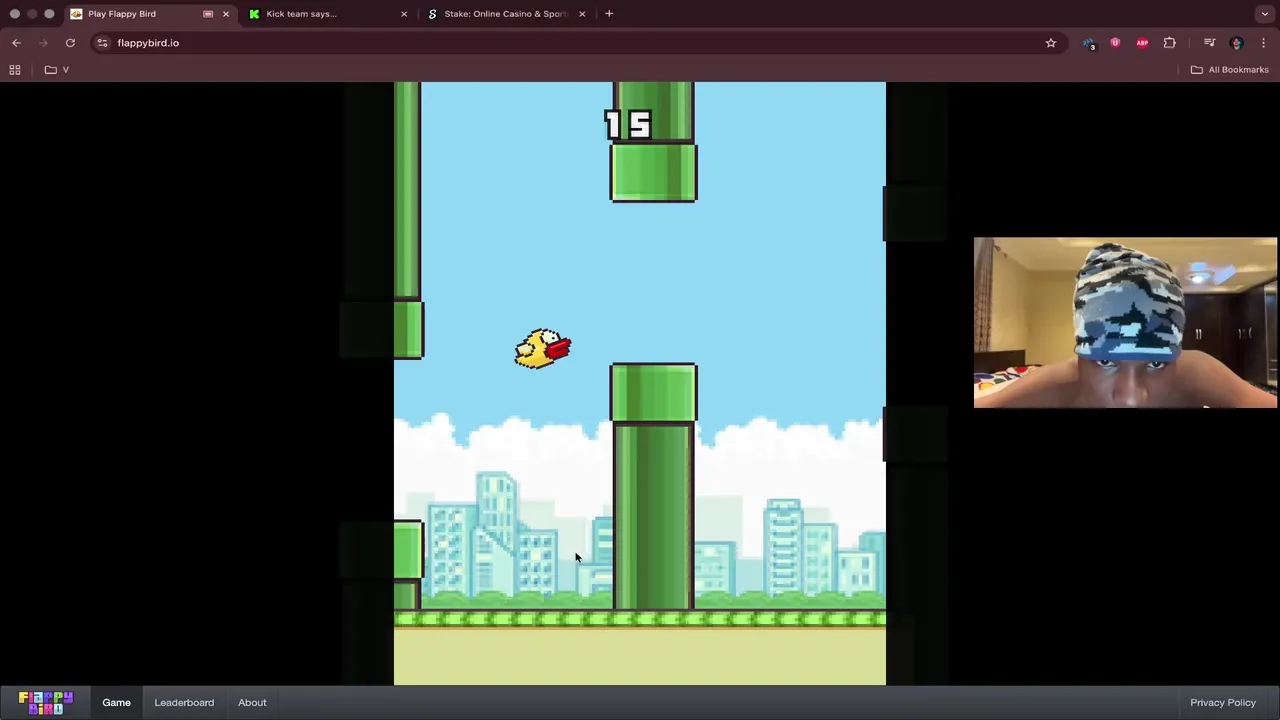Switch to the Stake Online Casino tab

click(505, 14)
